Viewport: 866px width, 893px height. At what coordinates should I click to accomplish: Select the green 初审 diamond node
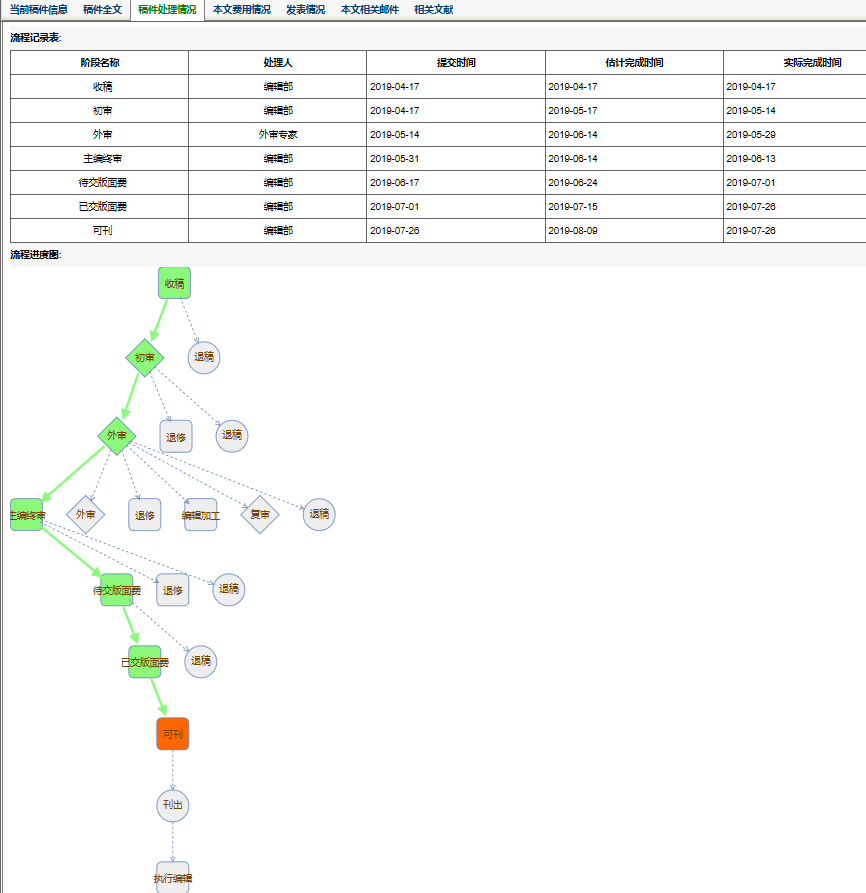[145, 357]
